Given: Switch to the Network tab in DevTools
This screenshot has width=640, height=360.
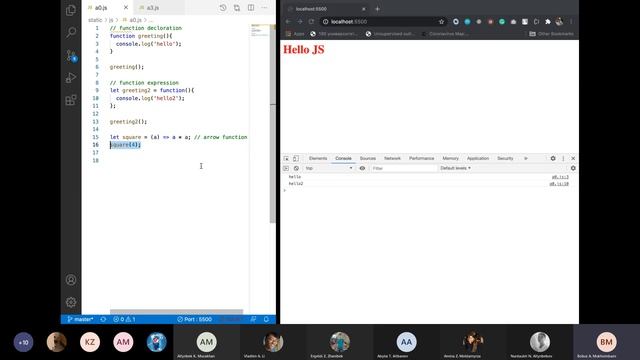Looking at the screenshot, I should click(x=392, y=158).
